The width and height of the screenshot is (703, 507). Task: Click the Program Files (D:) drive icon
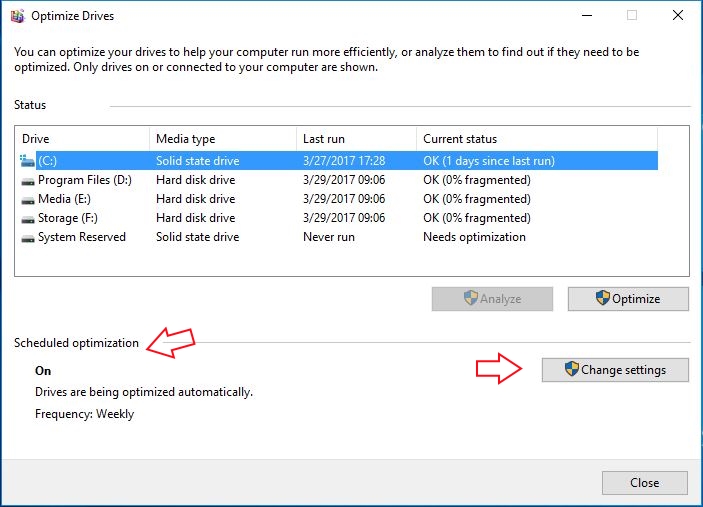pyautogui.click(x=28, y=181)
